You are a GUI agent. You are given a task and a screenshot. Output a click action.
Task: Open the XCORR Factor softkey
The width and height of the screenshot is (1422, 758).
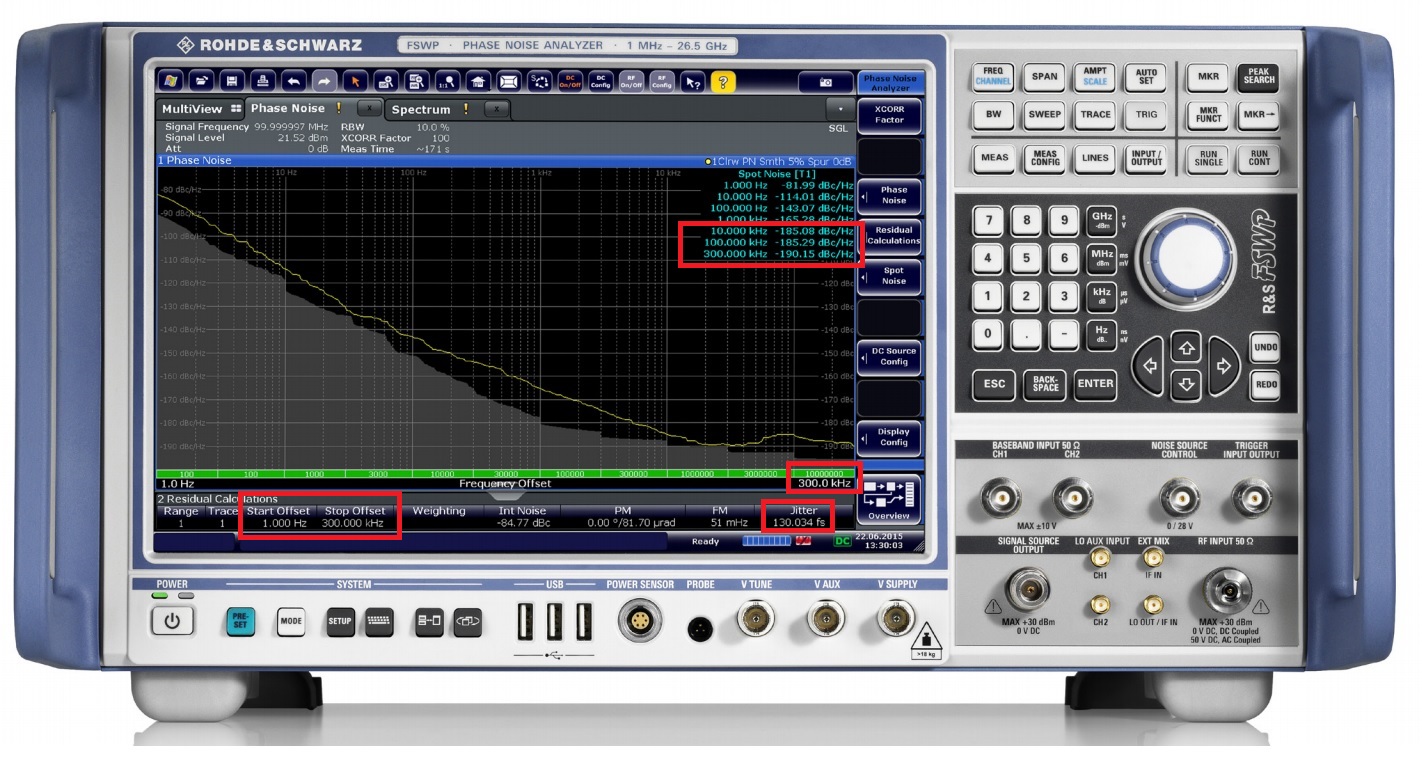(x=889, y=114)
